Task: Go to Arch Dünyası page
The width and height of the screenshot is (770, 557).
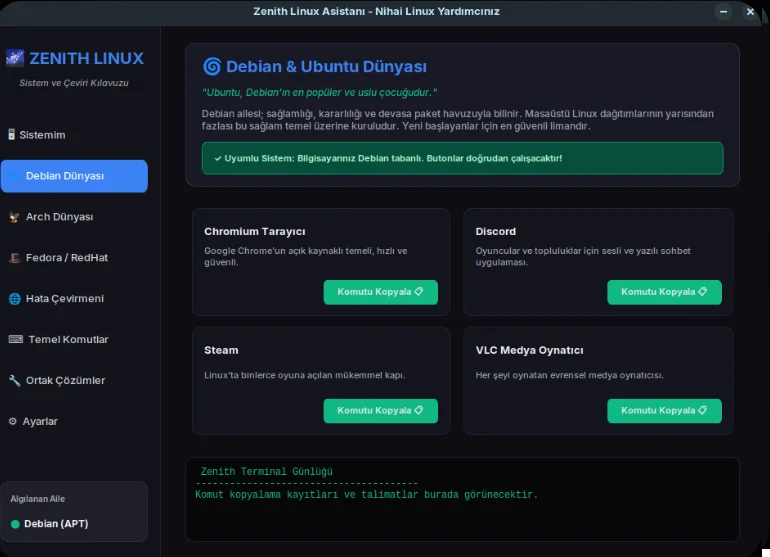Action: pyautogui.click(x=74, y=217)
